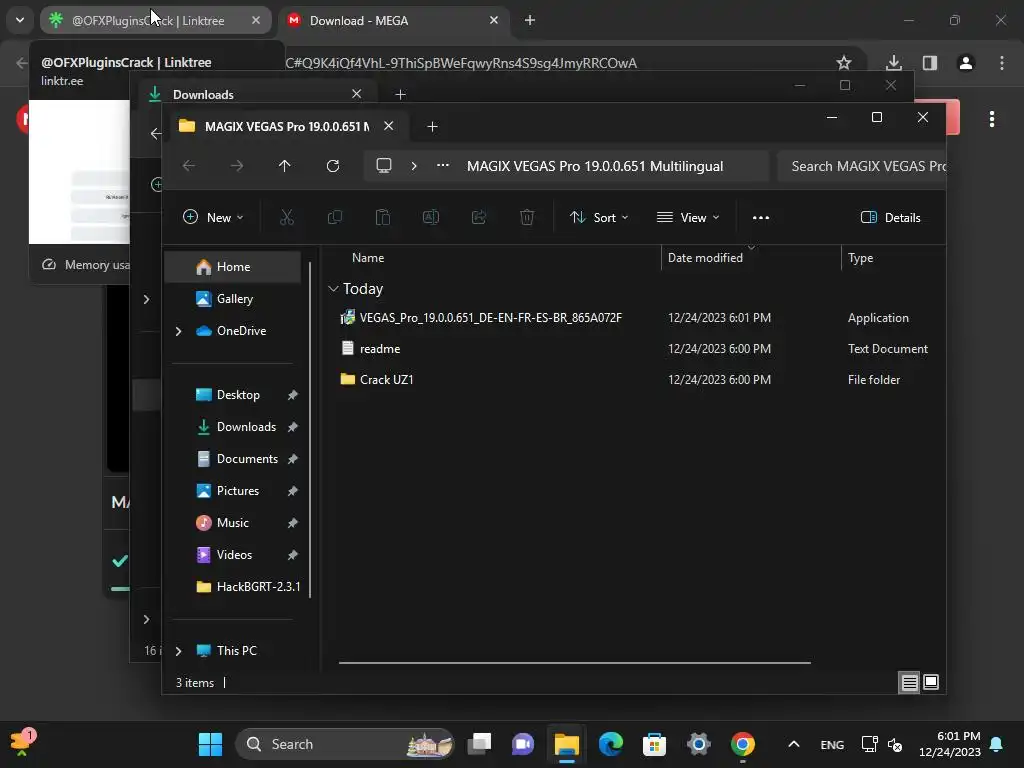Viewport: 1024px width, 768px height.
Task: Expand OneDrive in the navigation pane
Action: click(178, 331)
